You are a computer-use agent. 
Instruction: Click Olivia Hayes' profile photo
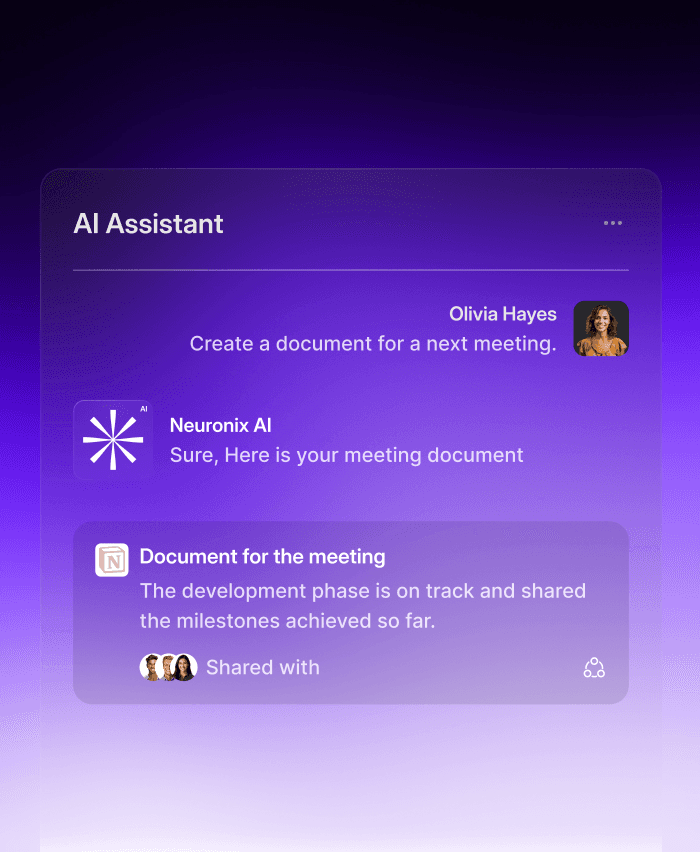click(601, 329)
